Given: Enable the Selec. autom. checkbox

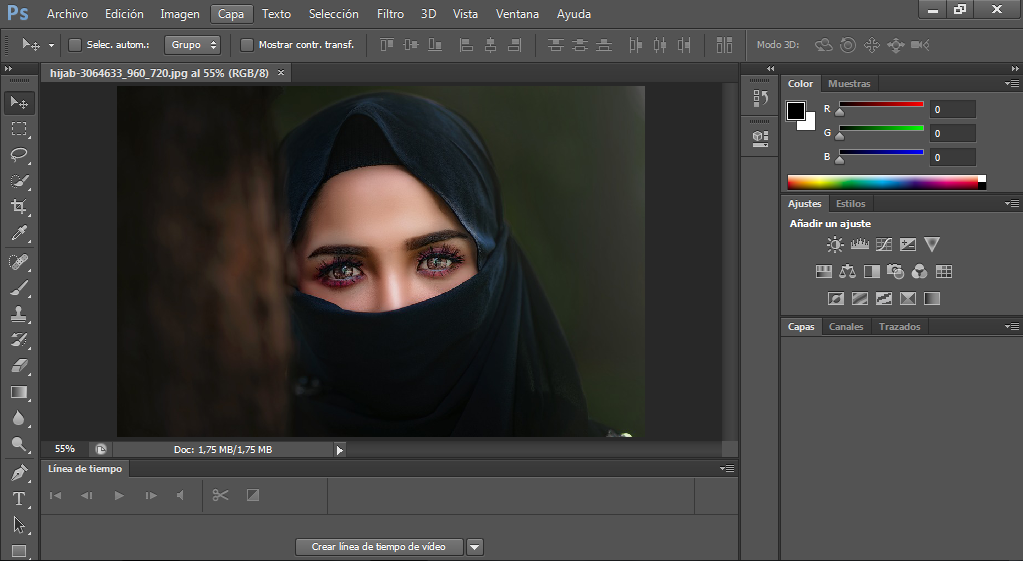Looking at the screenshot, I should [74, 45].
